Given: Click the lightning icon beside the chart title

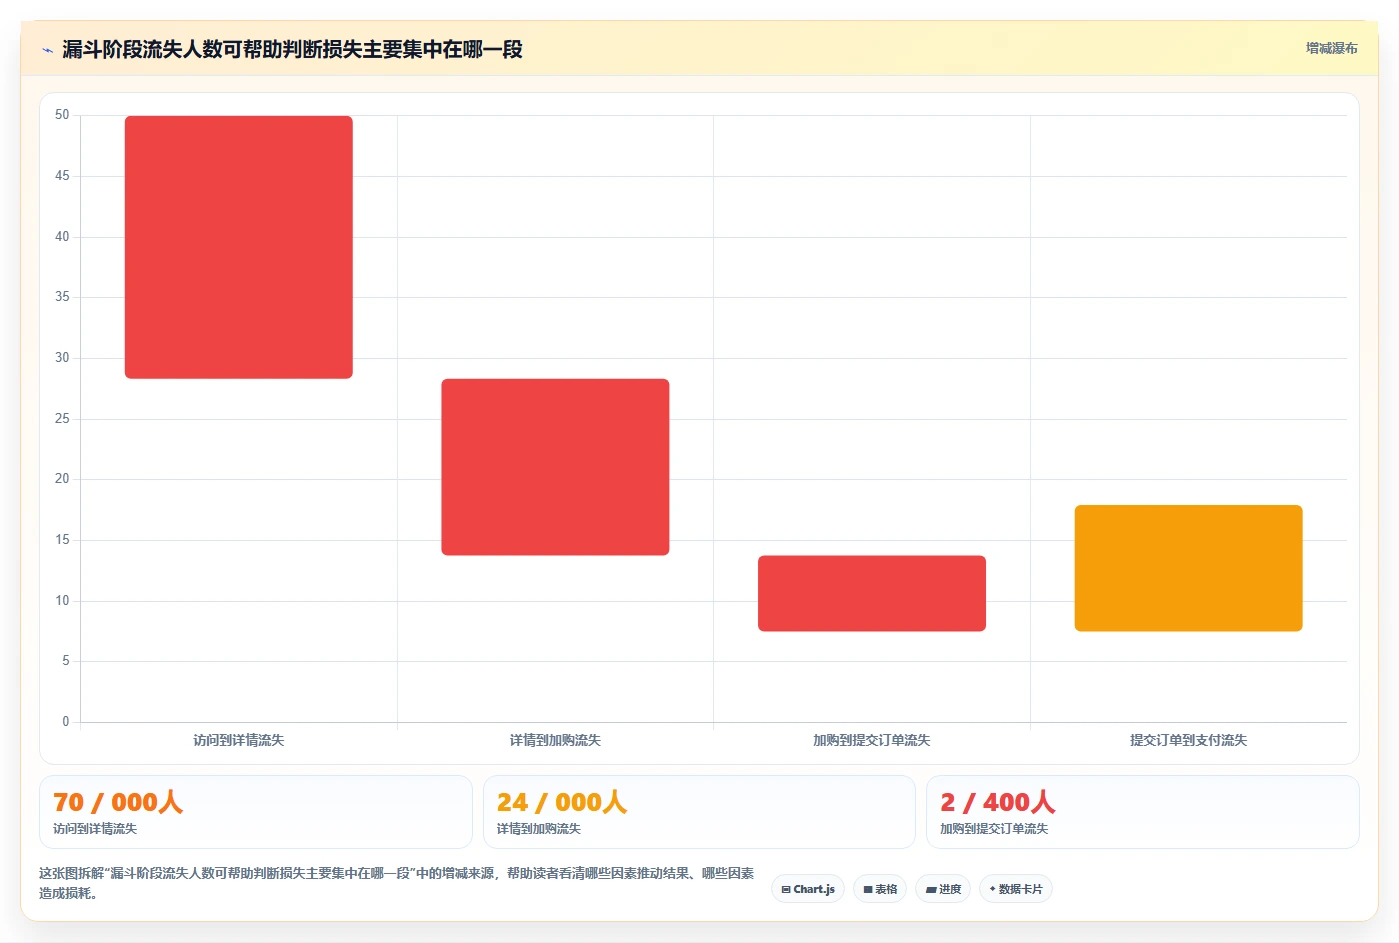Looking at the screenshot, I should 47,50.
